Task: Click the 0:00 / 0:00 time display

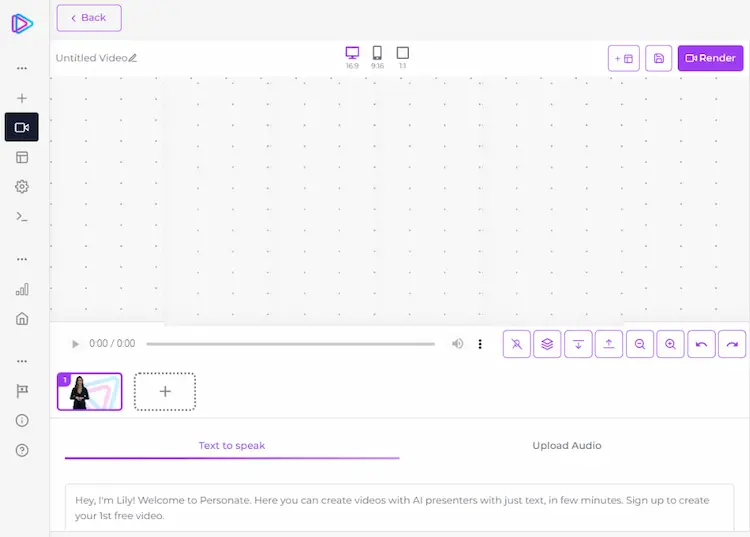Action: pos(112,344)
